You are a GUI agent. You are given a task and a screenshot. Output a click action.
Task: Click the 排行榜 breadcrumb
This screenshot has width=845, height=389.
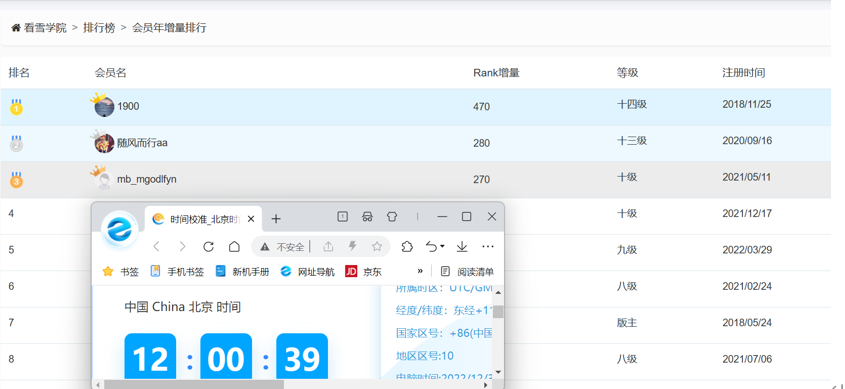pyautogui.click(x=99, y=28)
